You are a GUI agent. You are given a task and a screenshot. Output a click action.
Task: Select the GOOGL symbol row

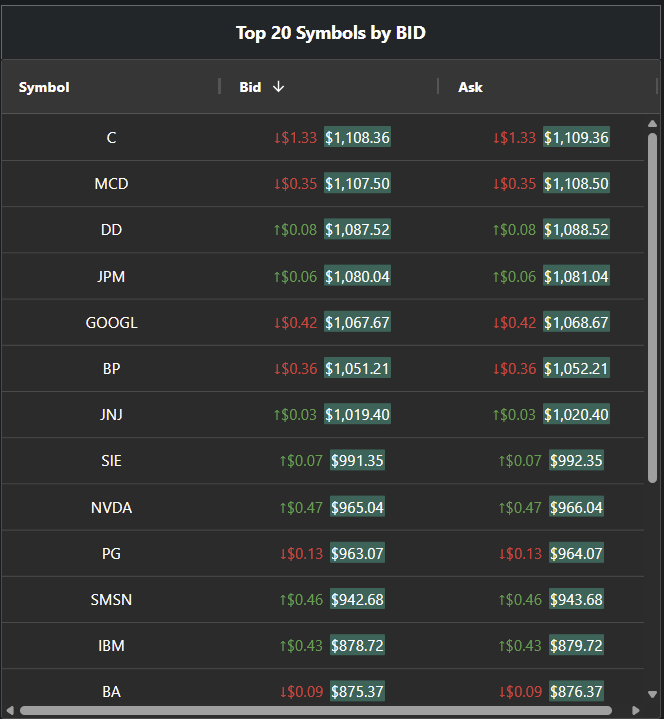[111, 322]
